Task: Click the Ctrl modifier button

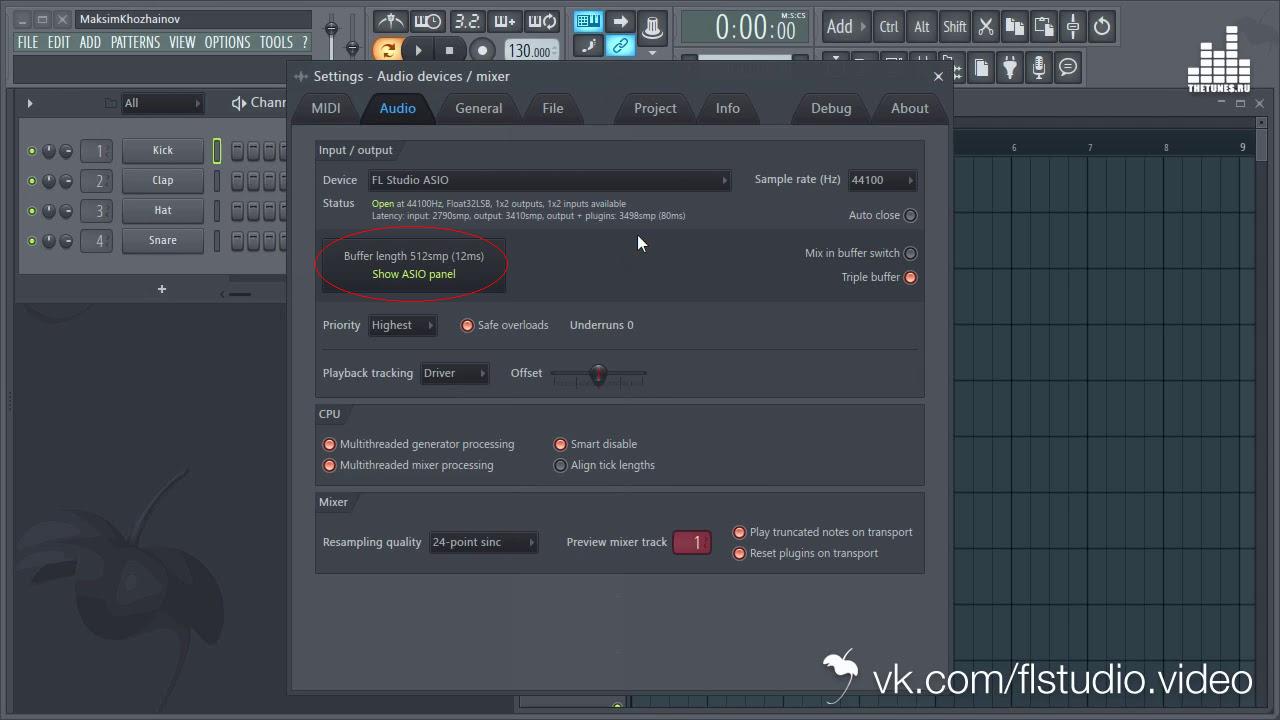Action: tap(888, 27)
